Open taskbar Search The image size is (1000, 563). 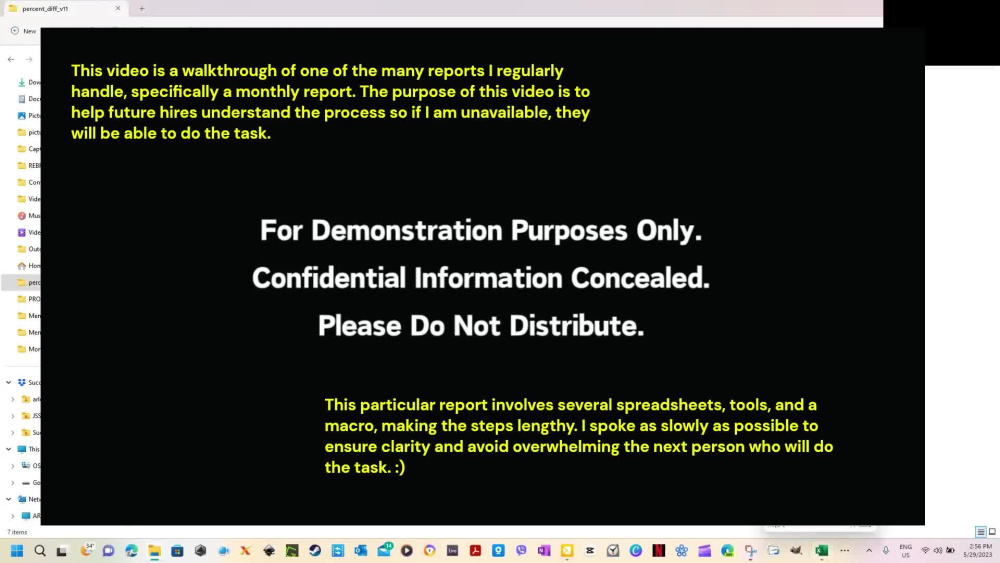coord(40,551)
